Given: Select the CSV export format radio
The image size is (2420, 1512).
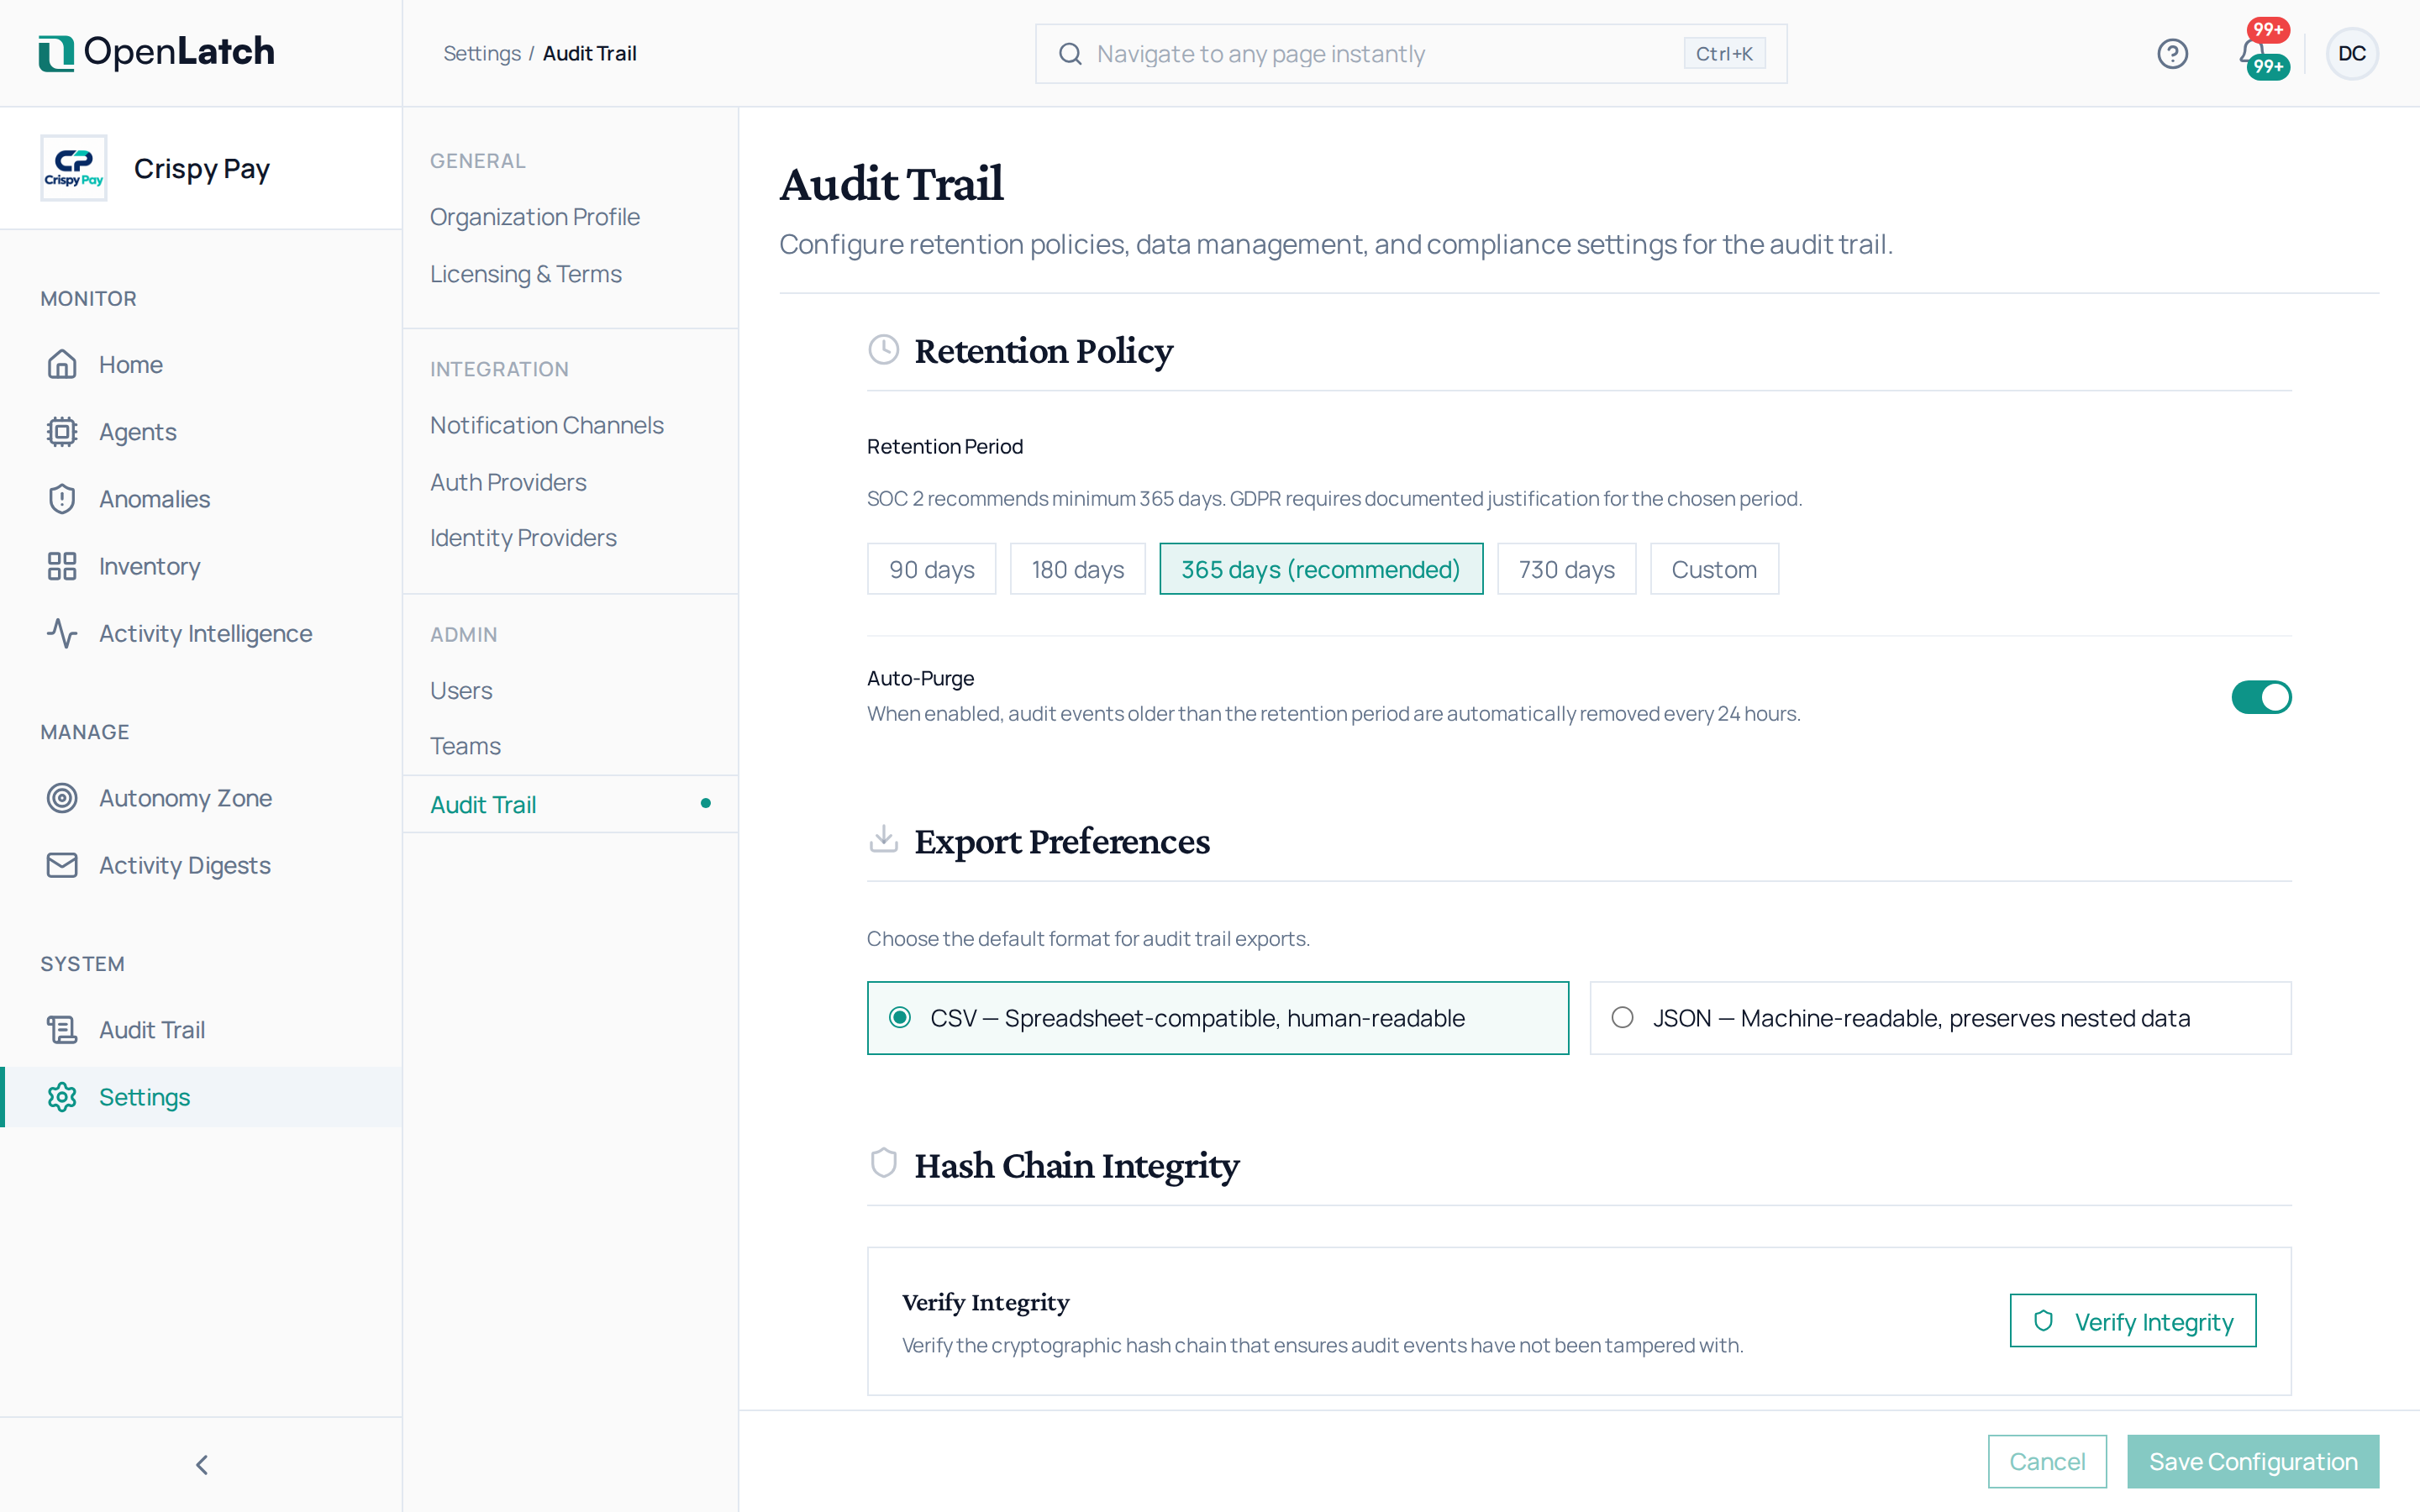Looking at the screenshot, I should pos(900,1018).
